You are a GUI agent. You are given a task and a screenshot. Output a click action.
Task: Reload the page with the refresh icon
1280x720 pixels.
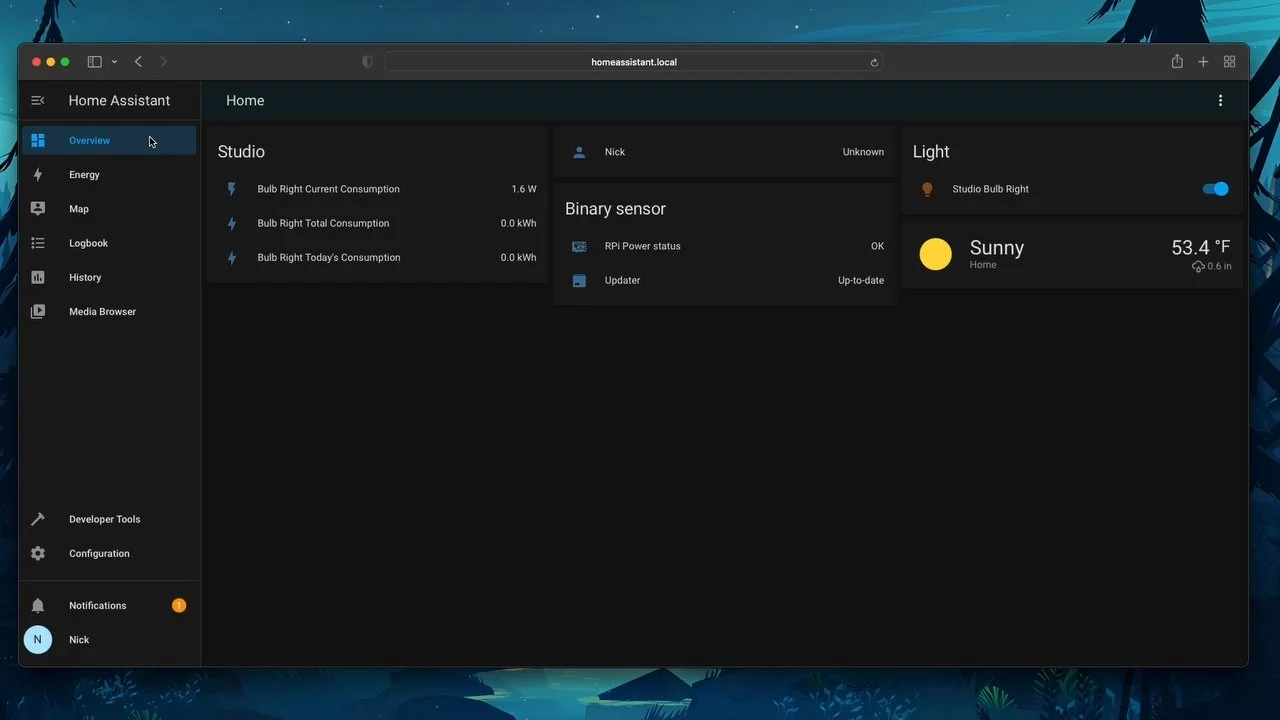874,62
